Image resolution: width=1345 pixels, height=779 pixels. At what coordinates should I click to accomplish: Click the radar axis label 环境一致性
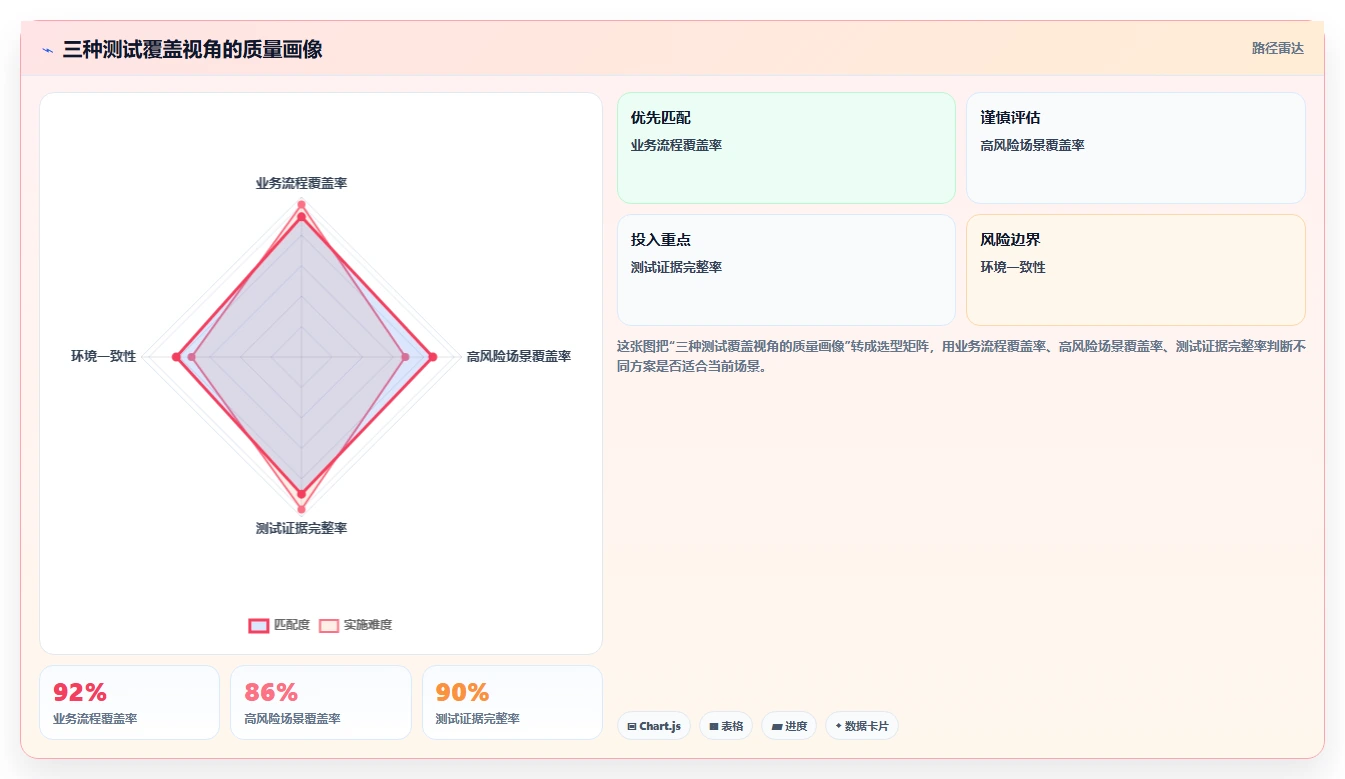pyautogui.click(x=103, y=356)
